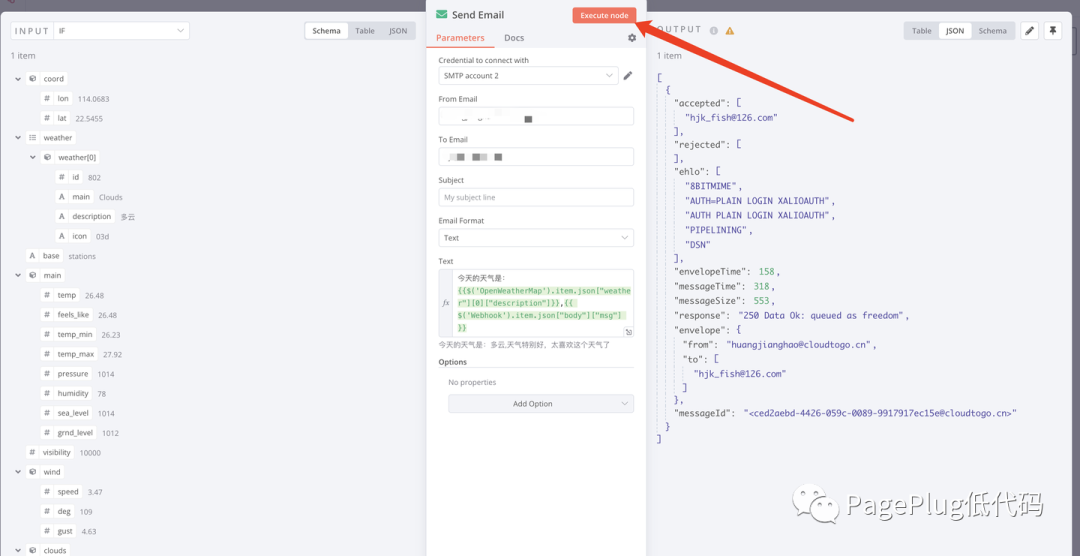
Task: Click the output info circle icon
Action: [x=714, y=30]
